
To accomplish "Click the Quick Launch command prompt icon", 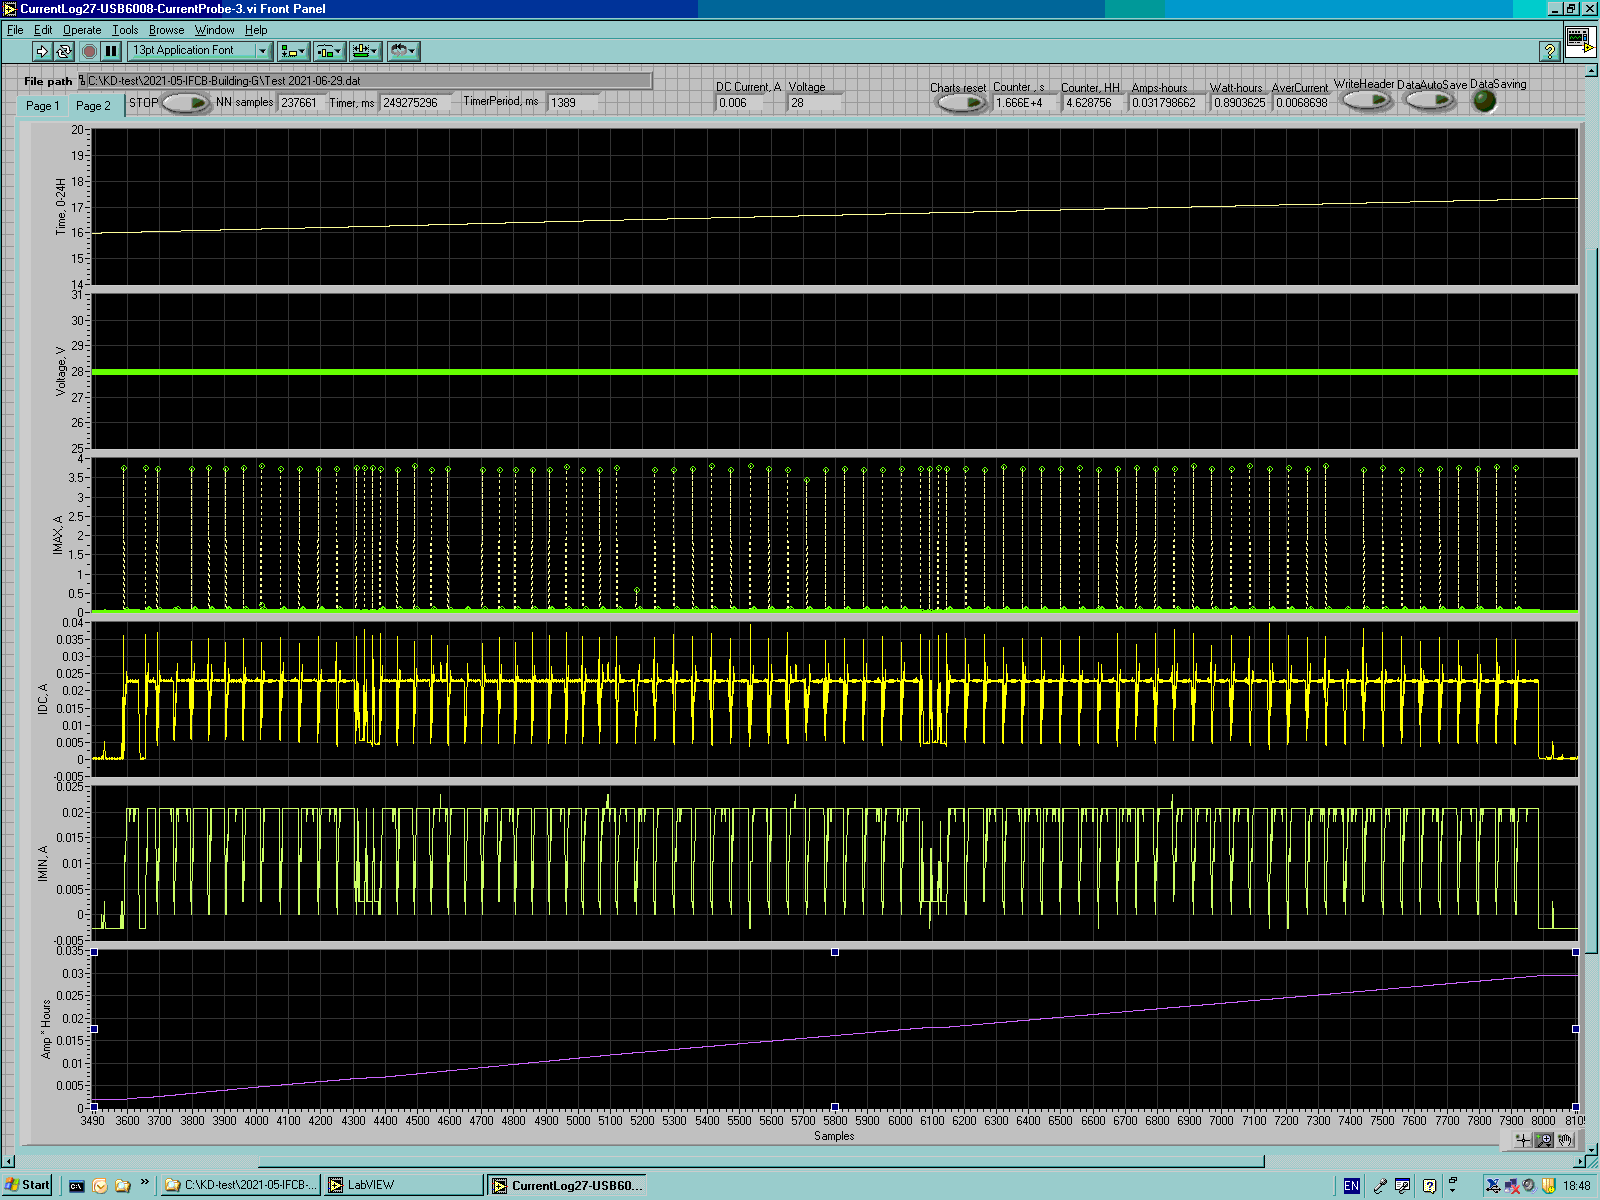I will tap(77, 1186).
